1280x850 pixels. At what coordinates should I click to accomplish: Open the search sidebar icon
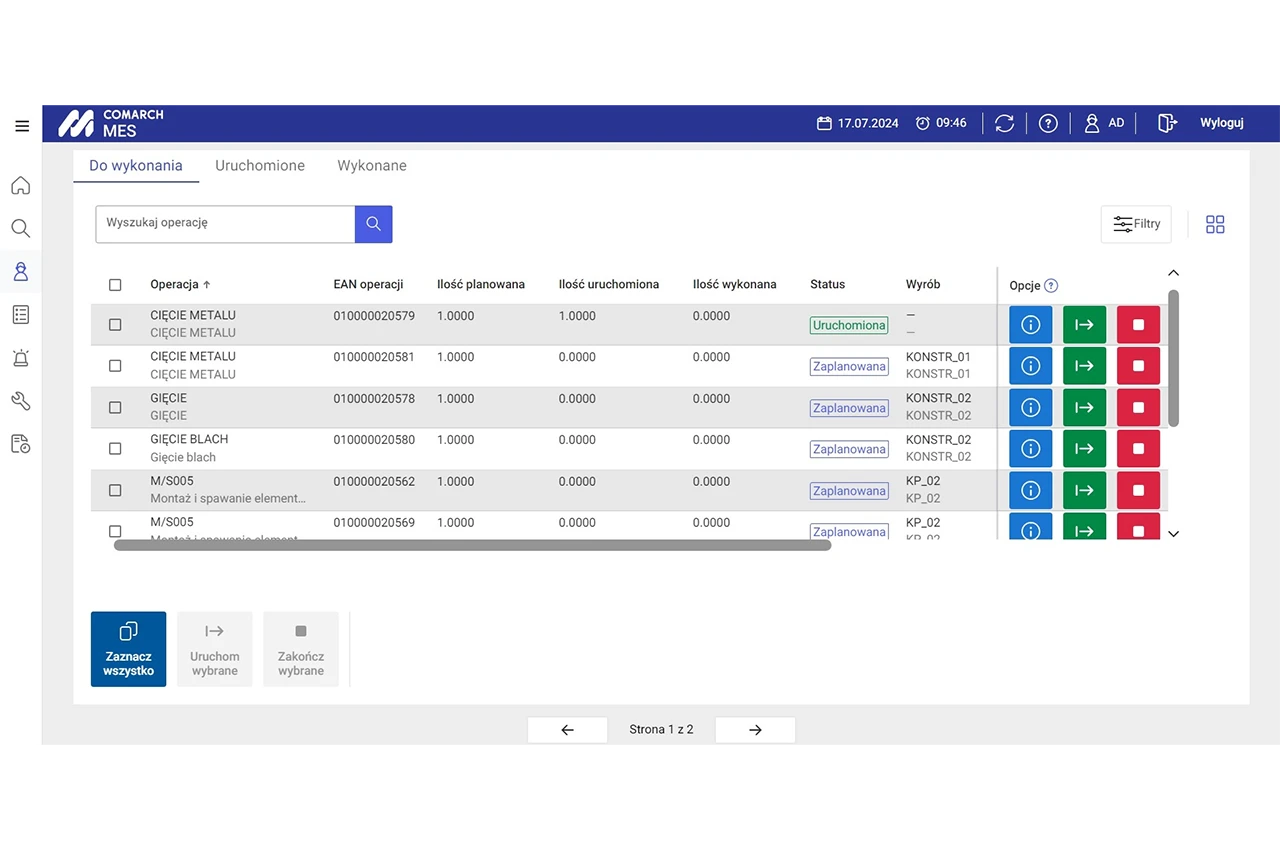(20, 228)
